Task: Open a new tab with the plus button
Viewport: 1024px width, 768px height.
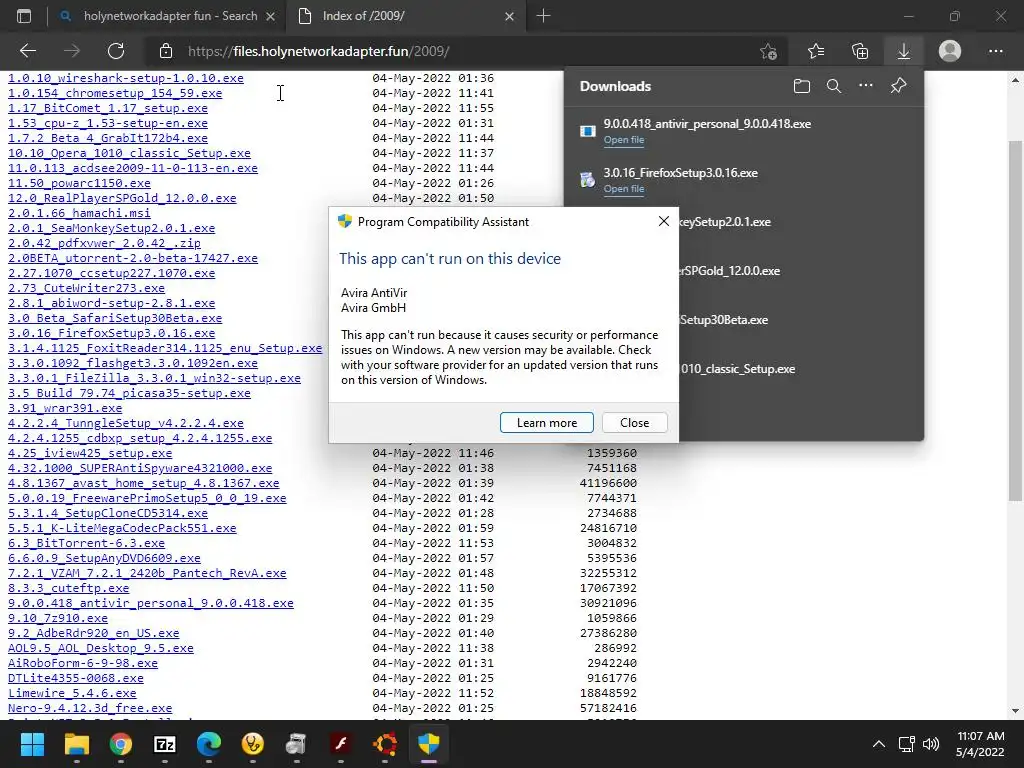Action: [x=543, y=16]
